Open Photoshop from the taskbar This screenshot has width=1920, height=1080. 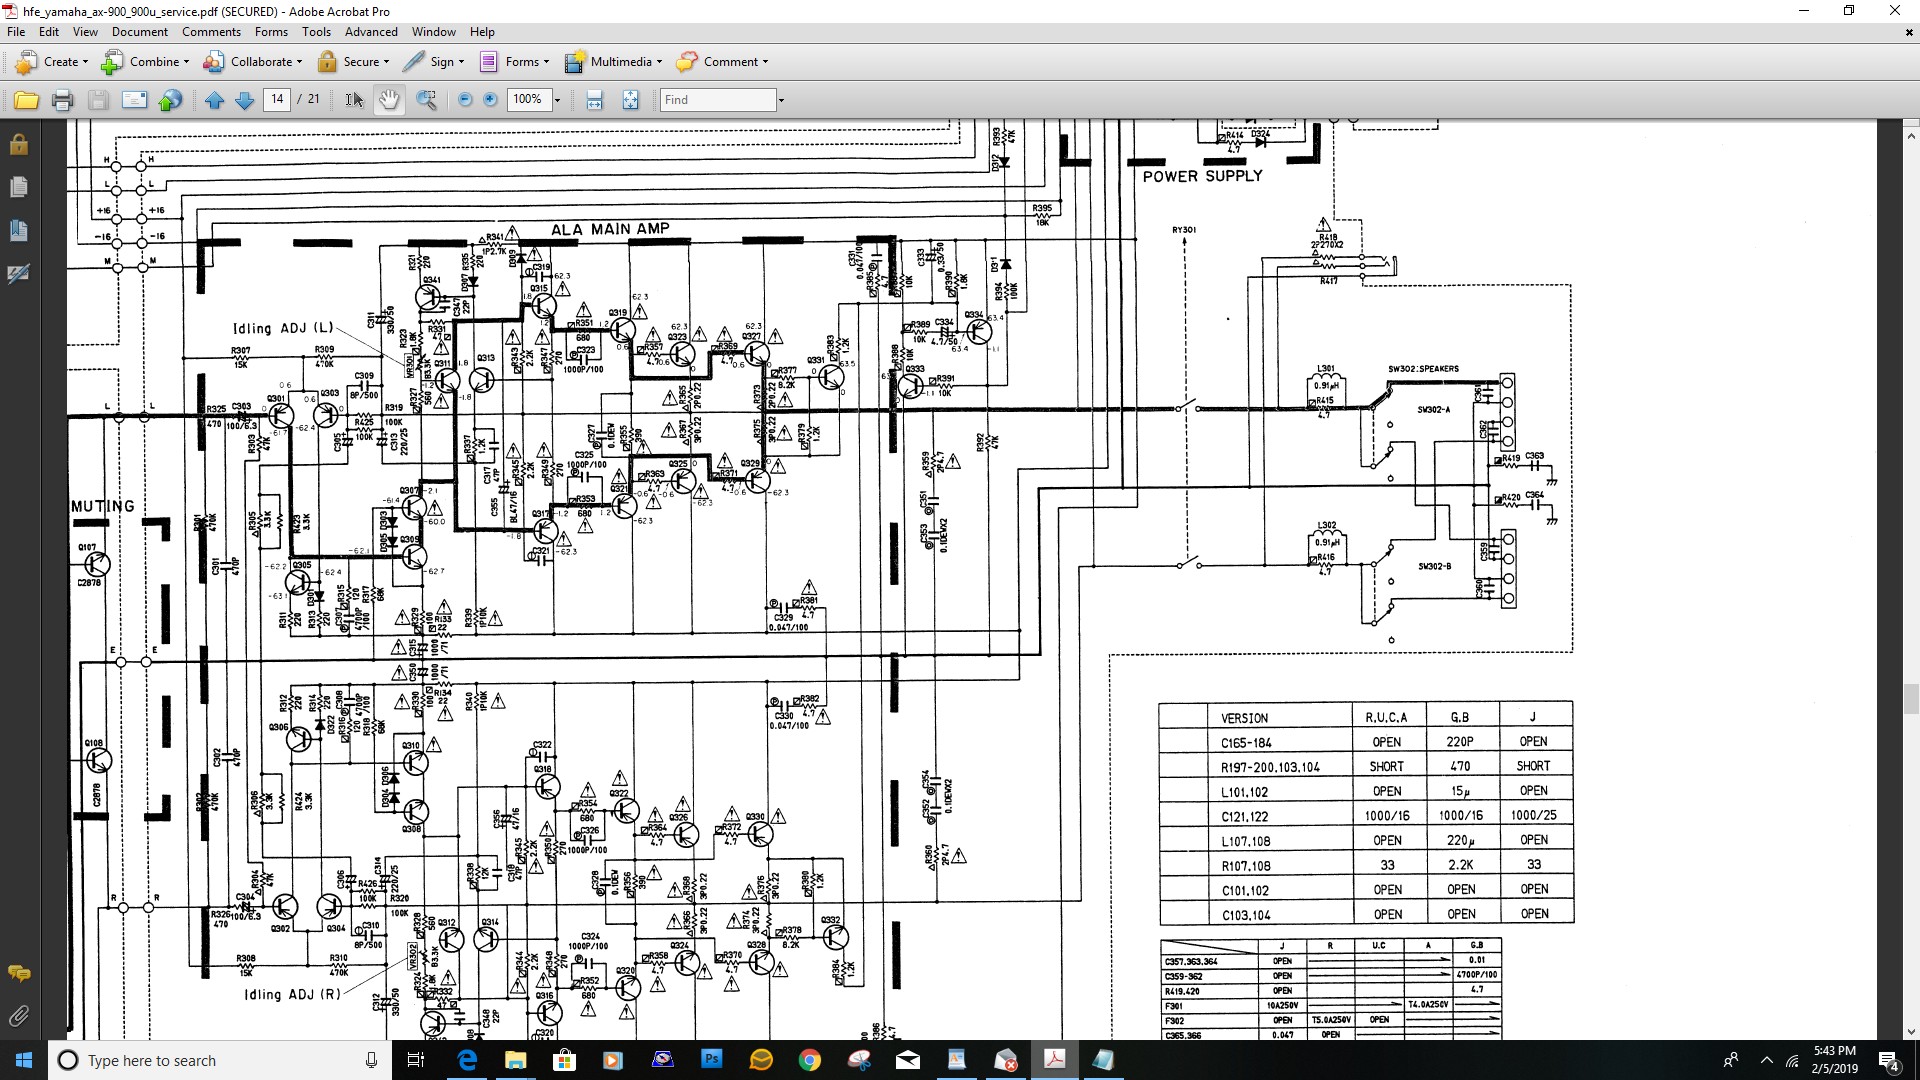(x=711, y=1059)
